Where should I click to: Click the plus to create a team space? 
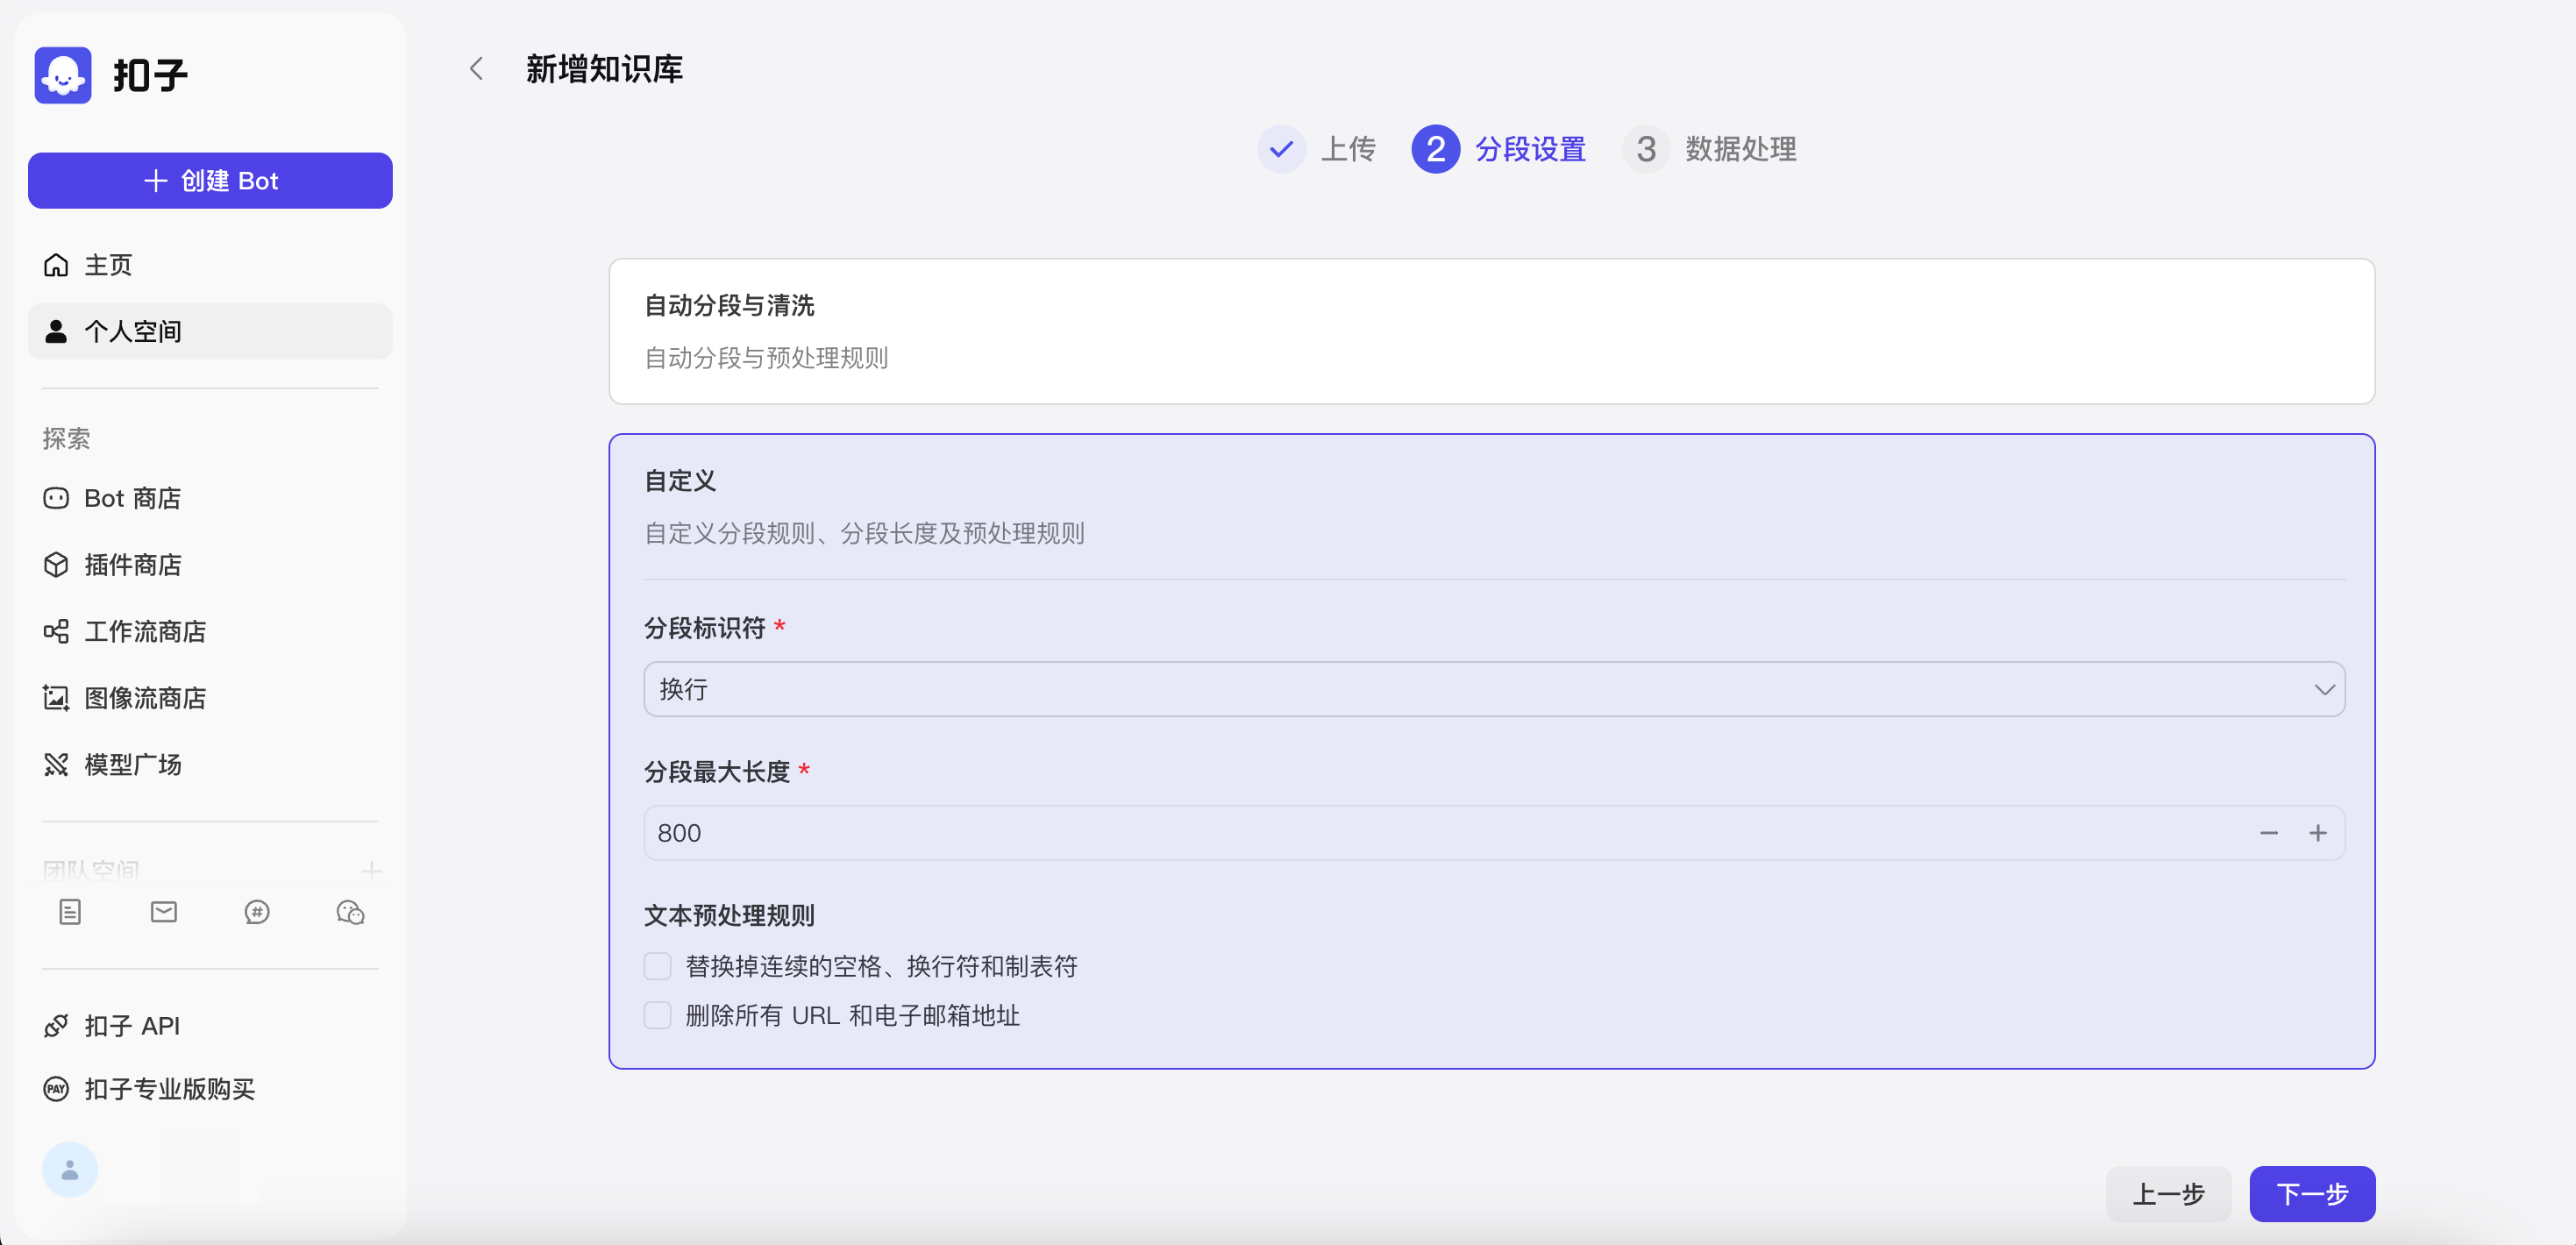(371, 868)
